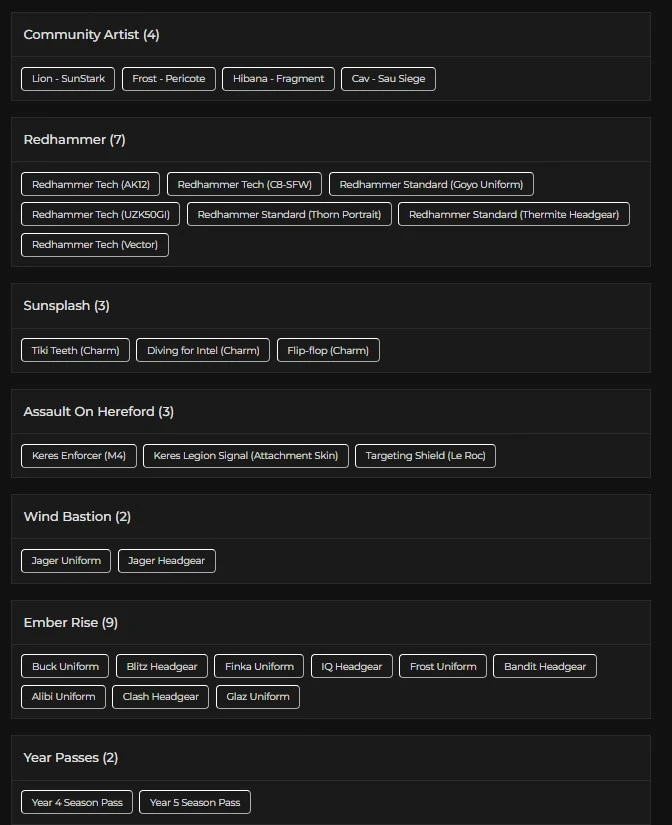
Task: Select the Year 4 Season Pass item
Action: click(77, 802)
